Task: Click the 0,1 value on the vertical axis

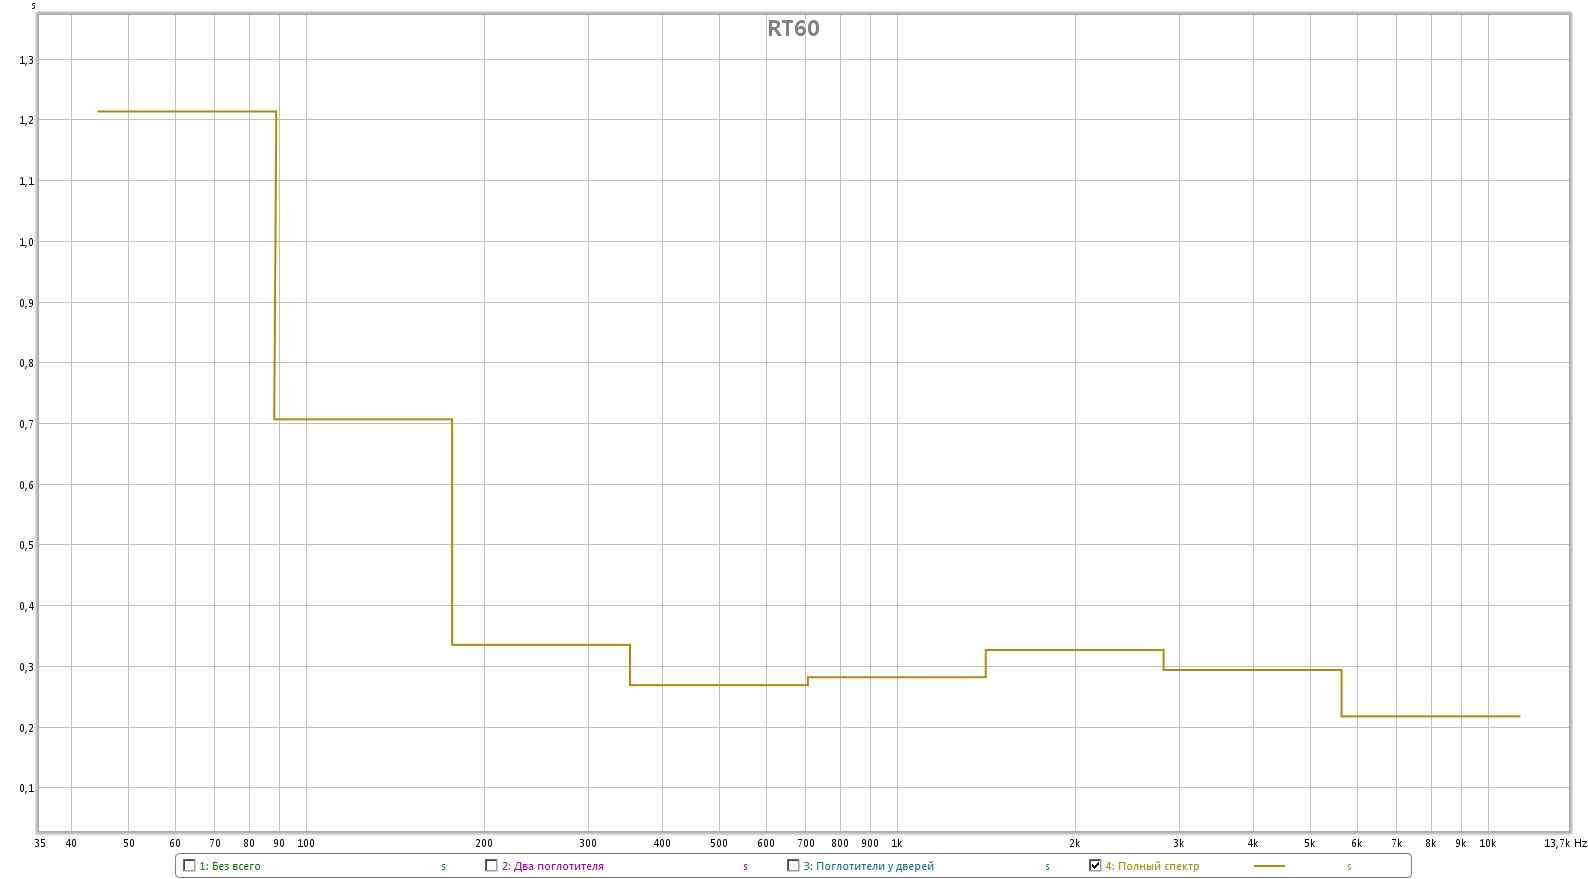Action: coord(26,788)
